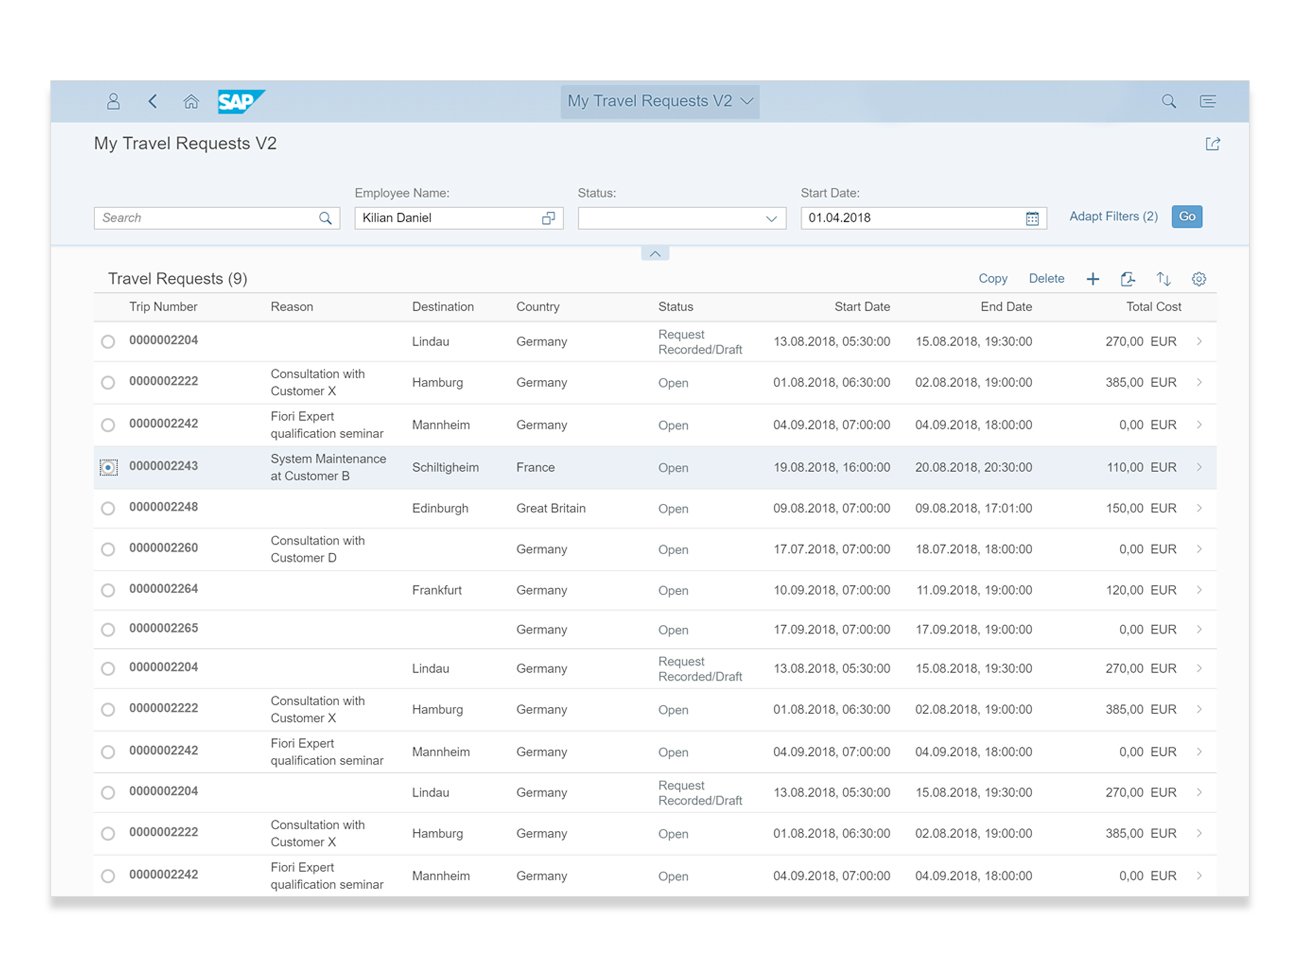Viewport: 1300px width, 977px height.
Task: Select the selected trip 0000002243 radio button
Action: click(108, 467)
